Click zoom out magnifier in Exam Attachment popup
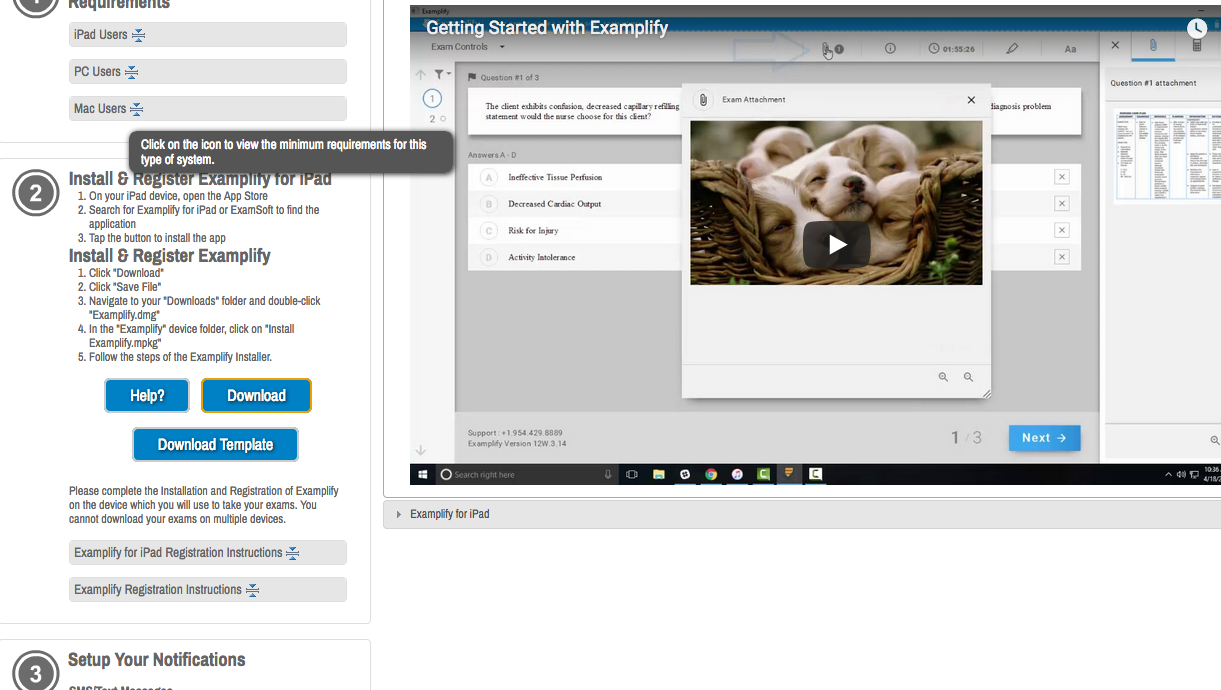 [968, 377]
